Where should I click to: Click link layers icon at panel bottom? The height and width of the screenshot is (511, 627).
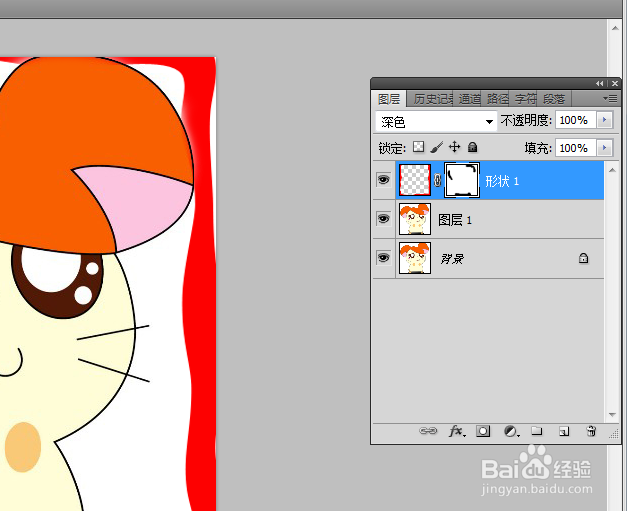[x=428, y=431]
